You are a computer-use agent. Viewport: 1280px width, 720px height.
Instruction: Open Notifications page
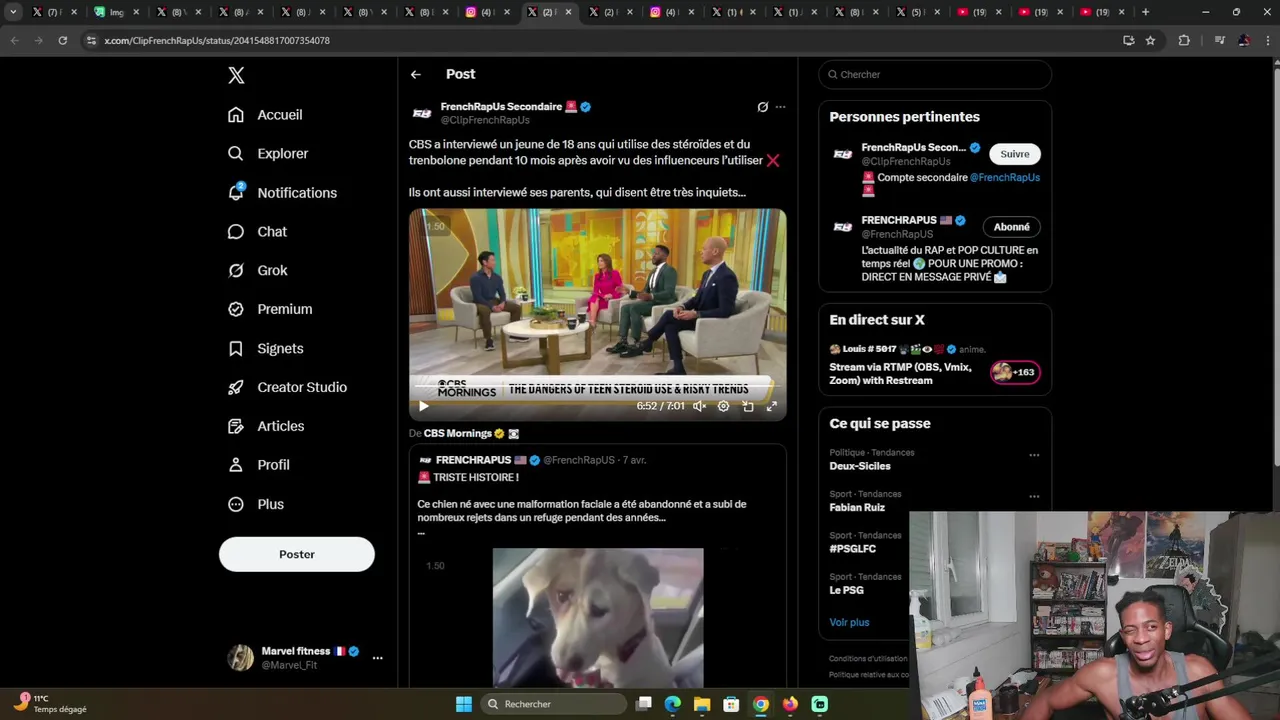click(x=282, y=193)
